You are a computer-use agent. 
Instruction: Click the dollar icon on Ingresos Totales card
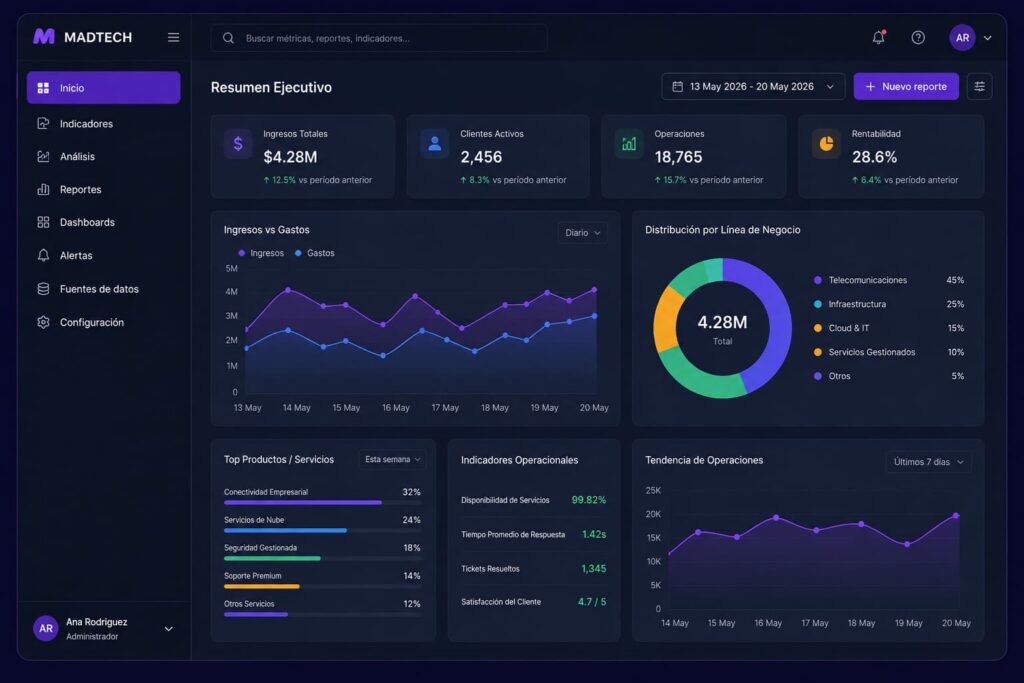(x=238, y=144)
